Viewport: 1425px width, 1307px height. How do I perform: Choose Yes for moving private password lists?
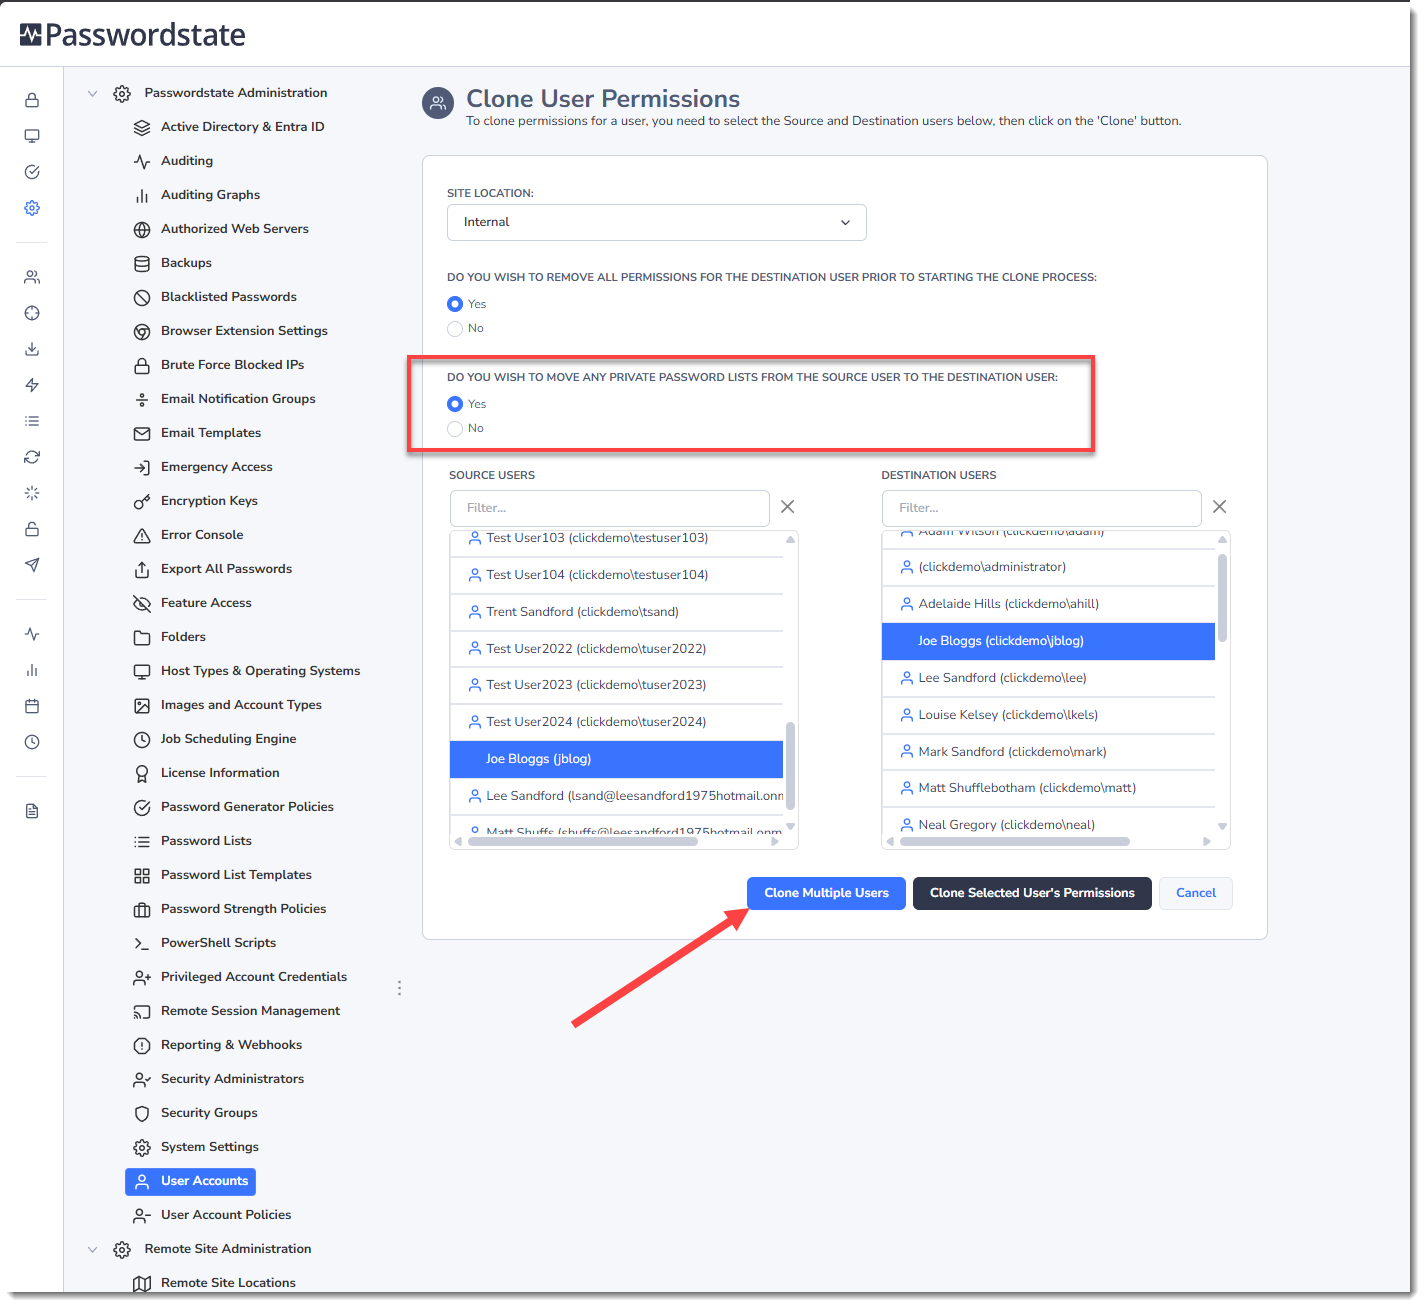click(455, 404)
